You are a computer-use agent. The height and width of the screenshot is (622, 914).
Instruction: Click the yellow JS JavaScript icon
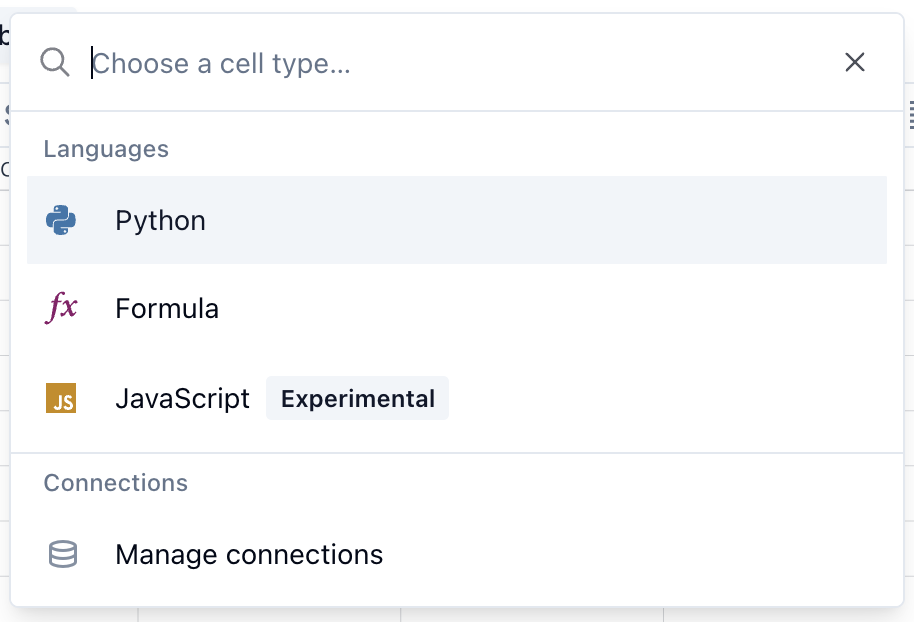point(61,399)
